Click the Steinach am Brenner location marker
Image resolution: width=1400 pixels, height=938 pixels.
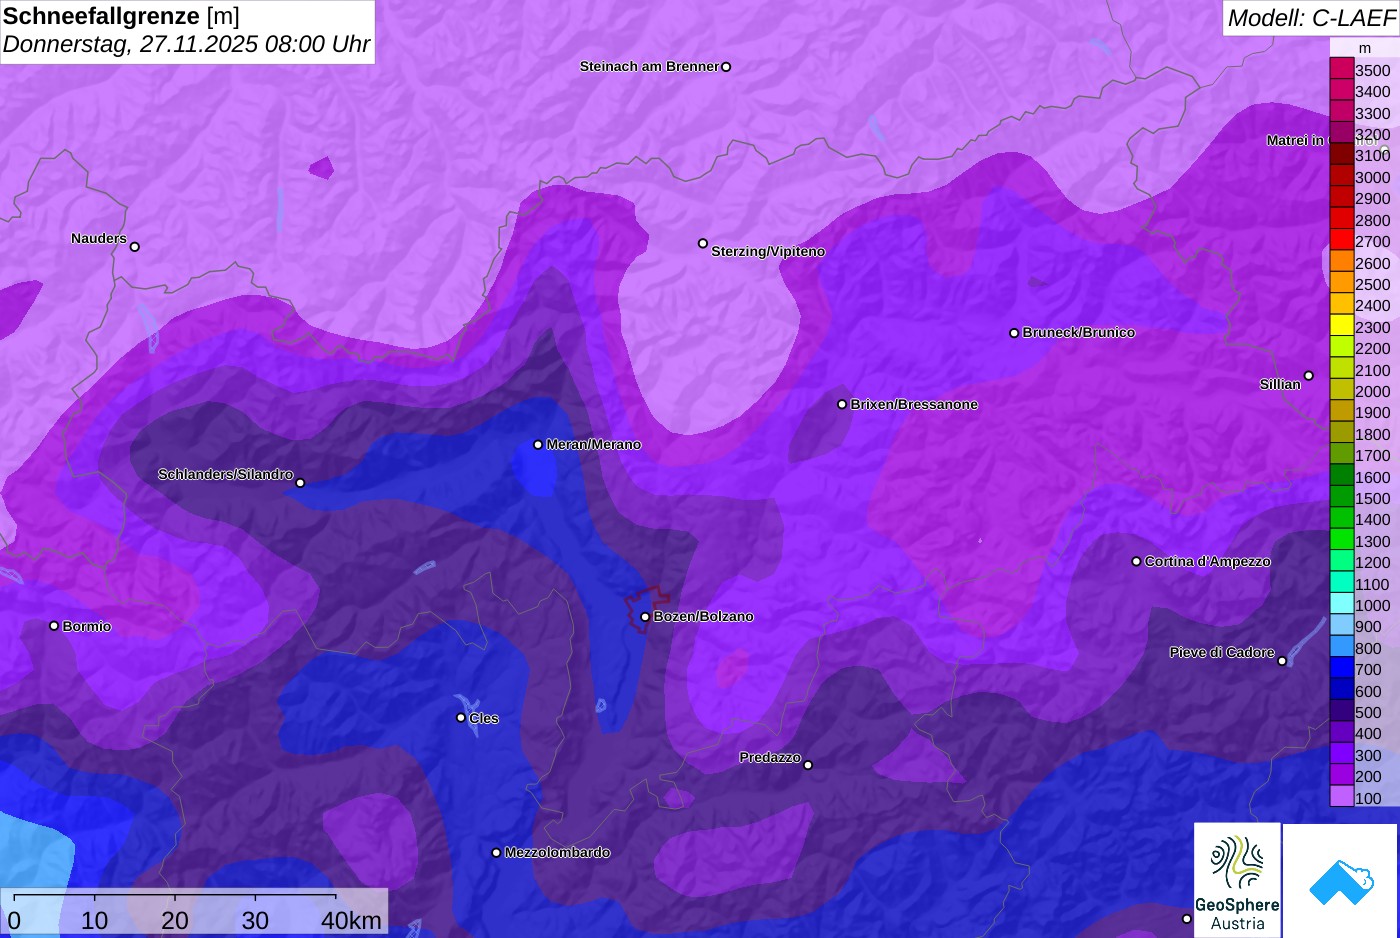tap(726, 67)
